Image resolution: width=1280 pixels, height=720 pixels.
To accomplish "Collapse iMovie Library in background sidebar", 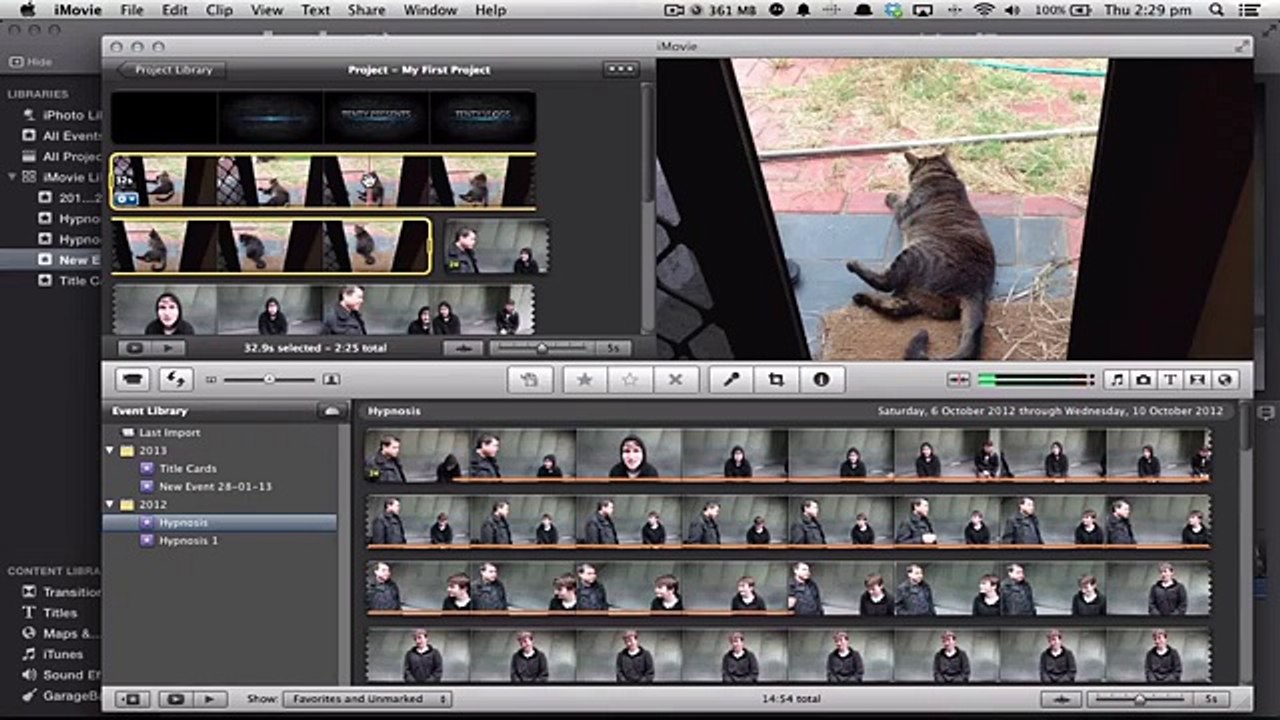I will [x=11, y=177].
